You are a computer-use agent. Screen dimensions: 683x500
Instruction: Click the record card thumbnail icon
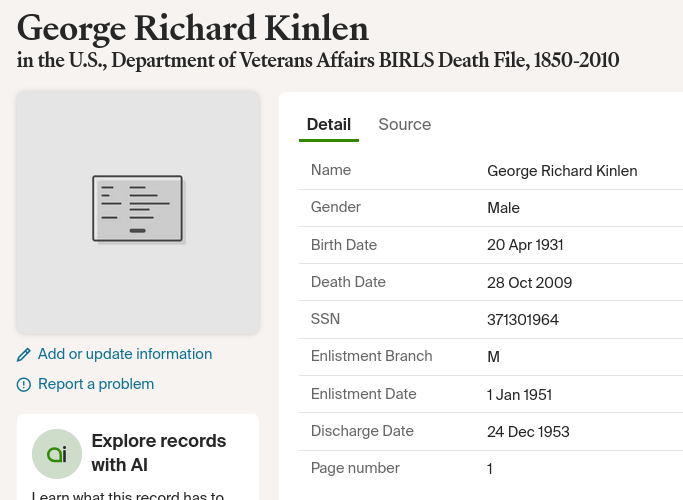click(x=138, y=209)
